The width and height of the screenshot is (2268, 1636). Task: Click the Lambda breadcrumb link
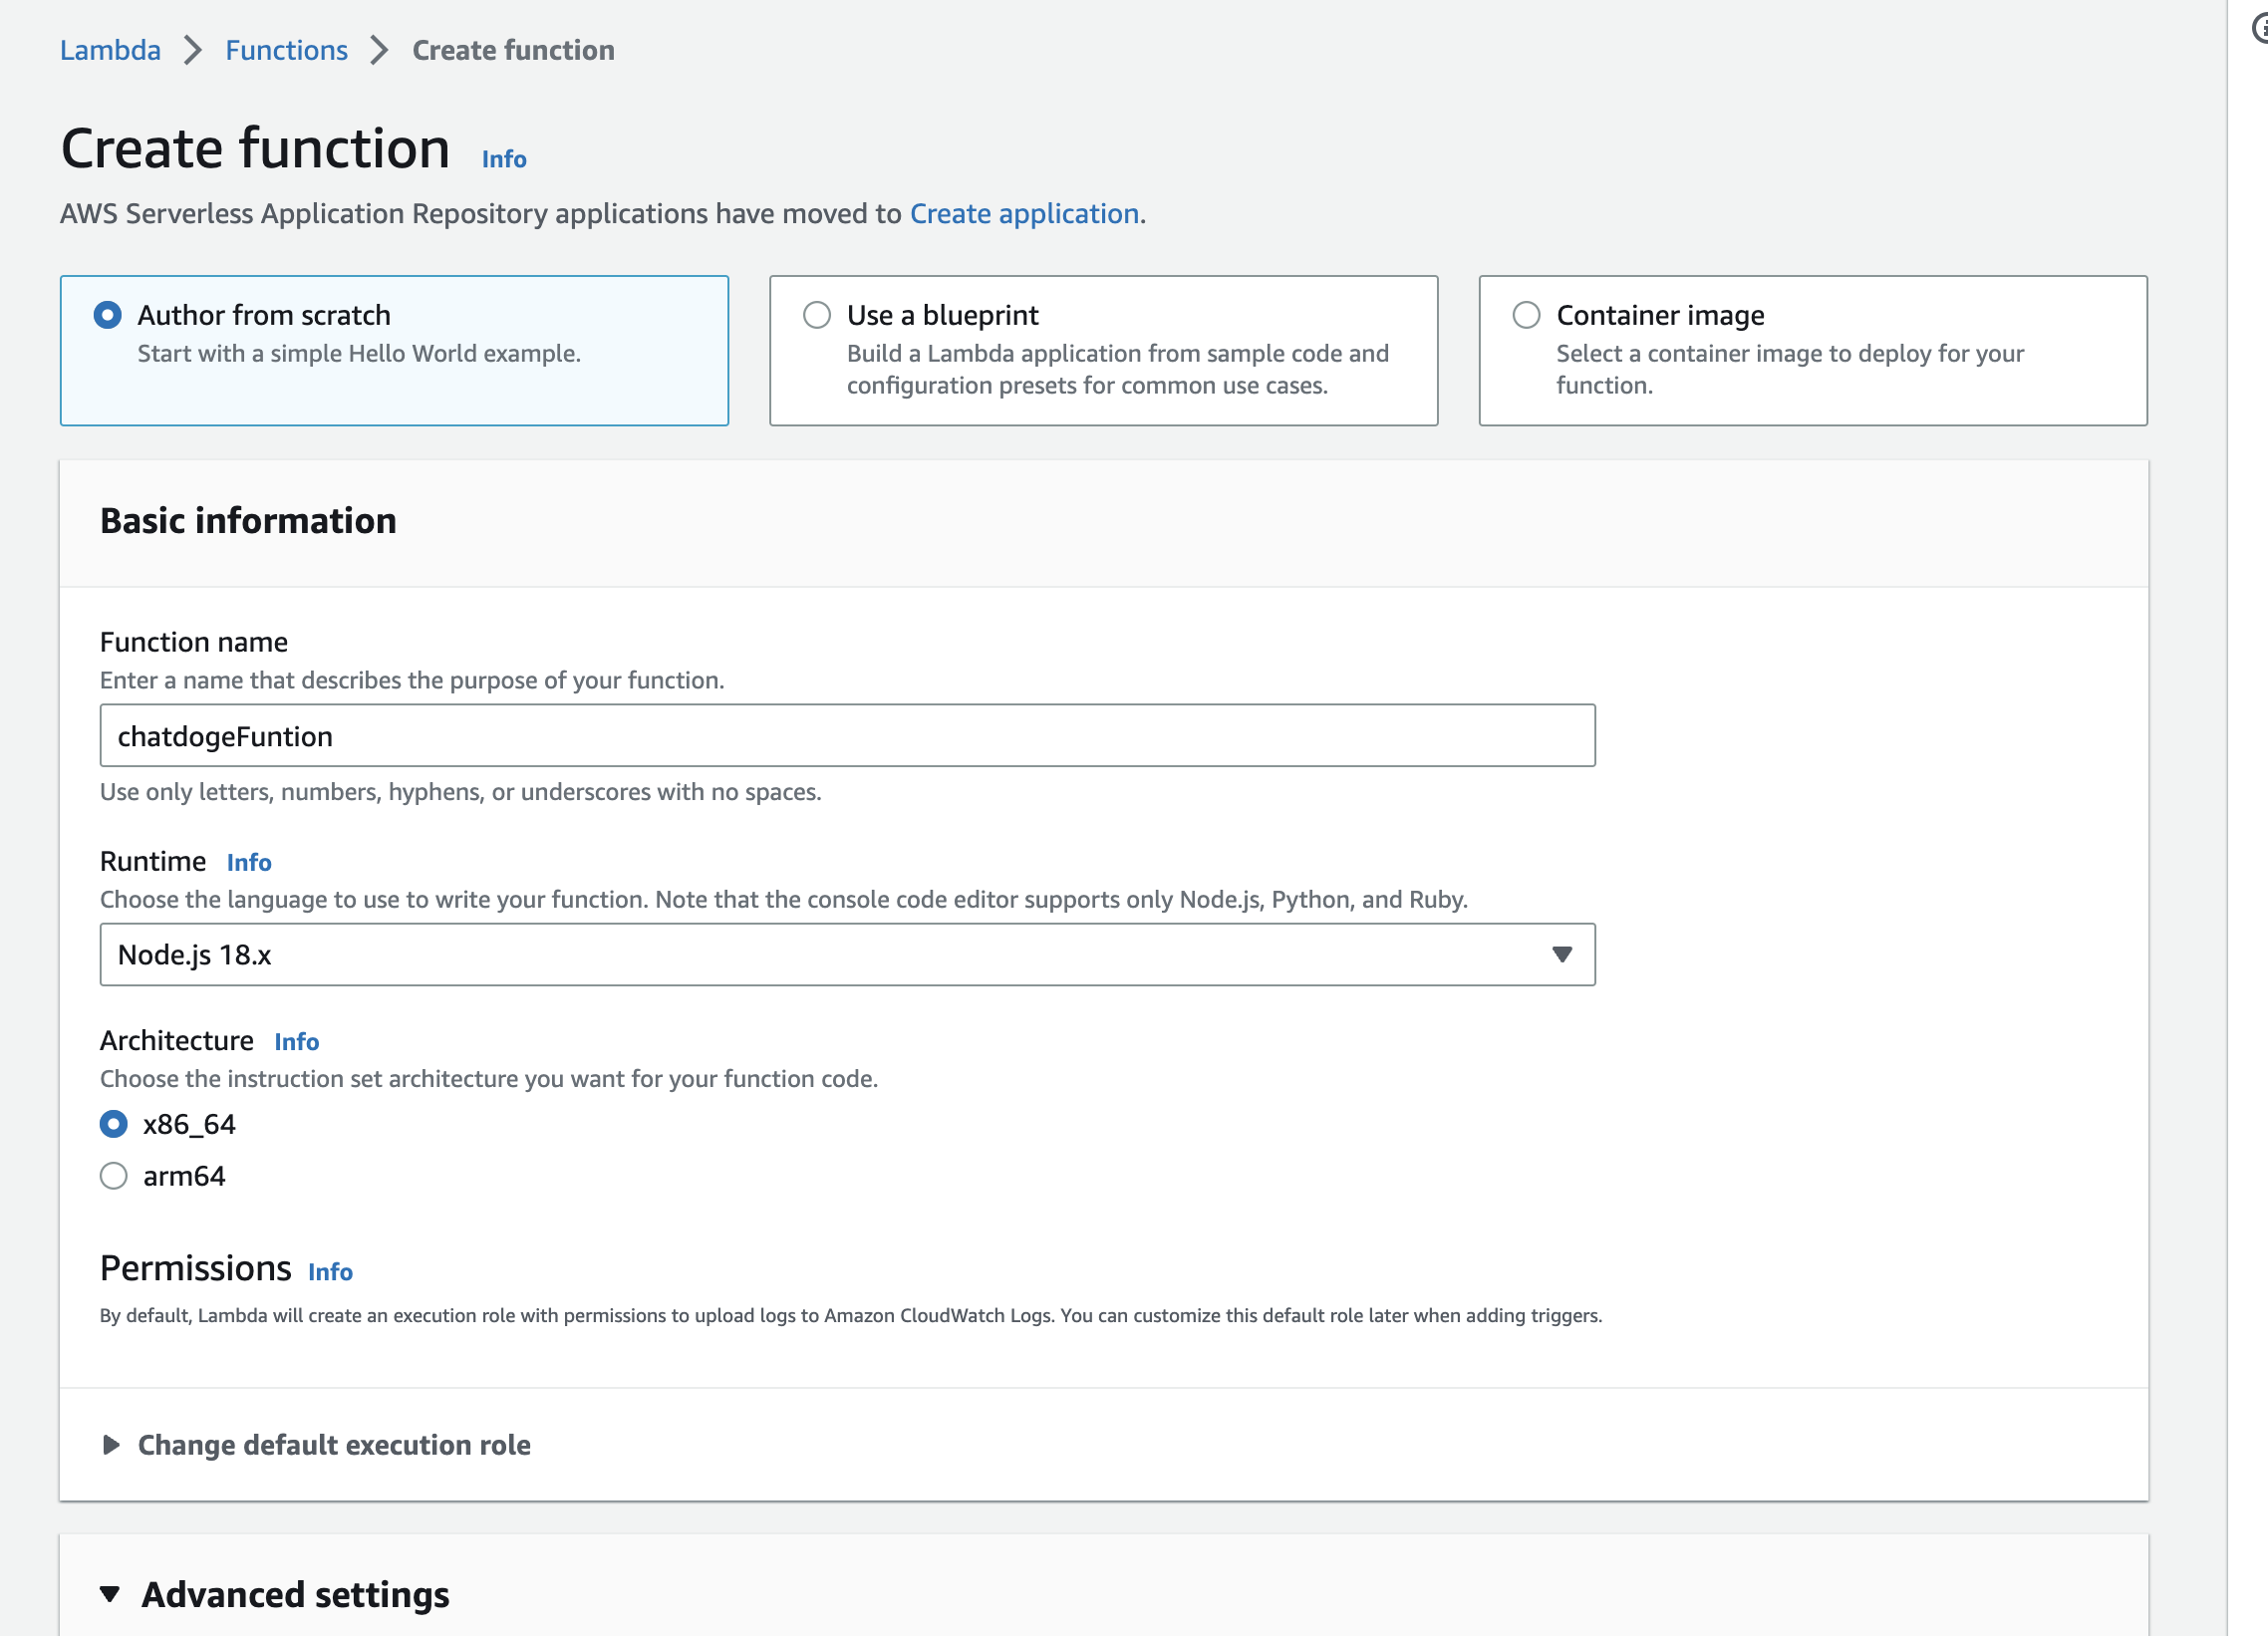click(x=110, y=50)
